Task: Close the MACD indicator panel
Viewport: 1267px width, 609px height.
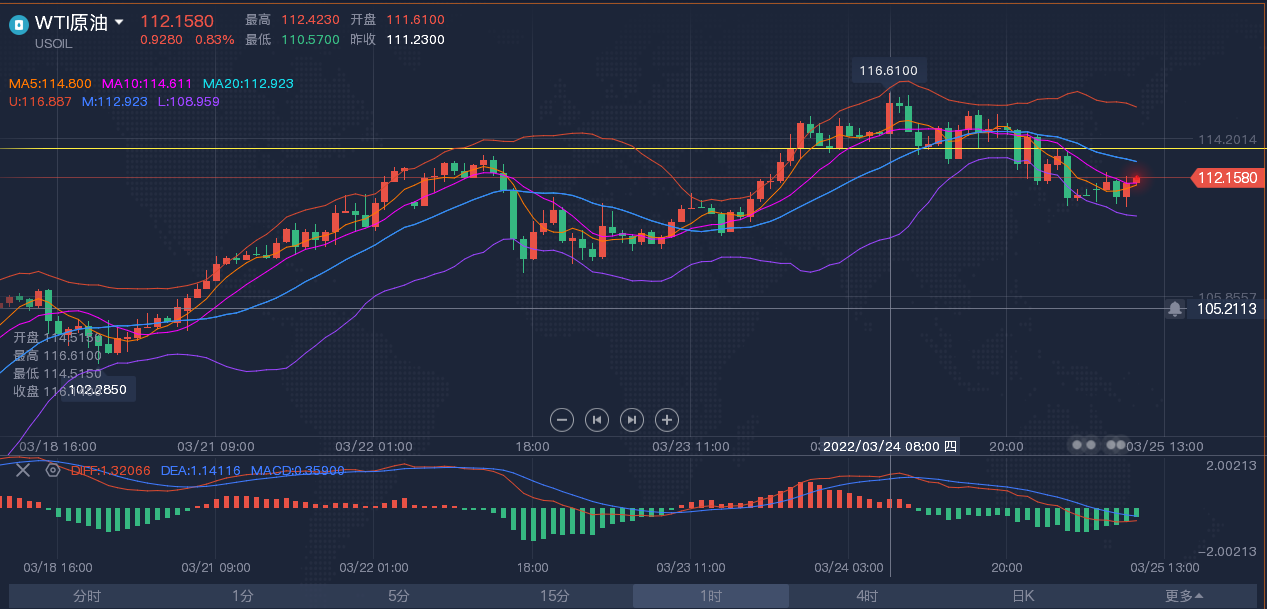Action: coord(23,470)
